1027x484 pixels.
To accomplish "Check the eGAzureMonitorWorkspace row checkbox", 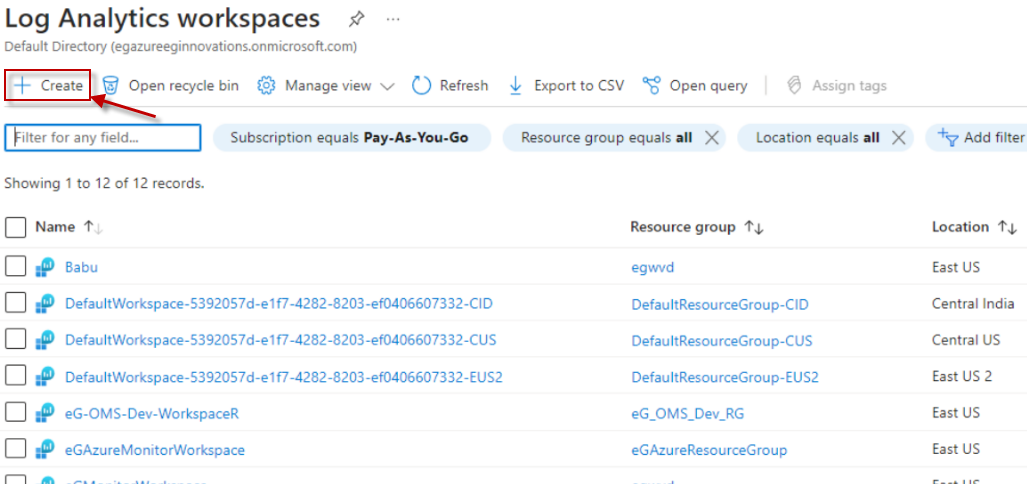I will (16, 450).
